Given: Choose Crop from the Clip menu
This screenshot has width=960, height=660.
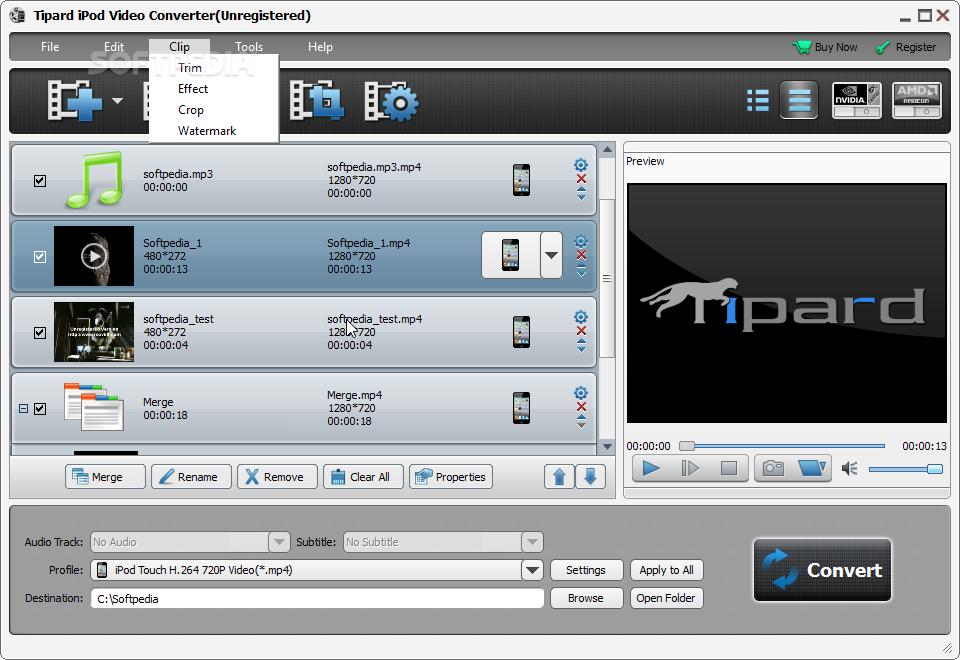Looking at the screenshot, I should coord(190,110).
